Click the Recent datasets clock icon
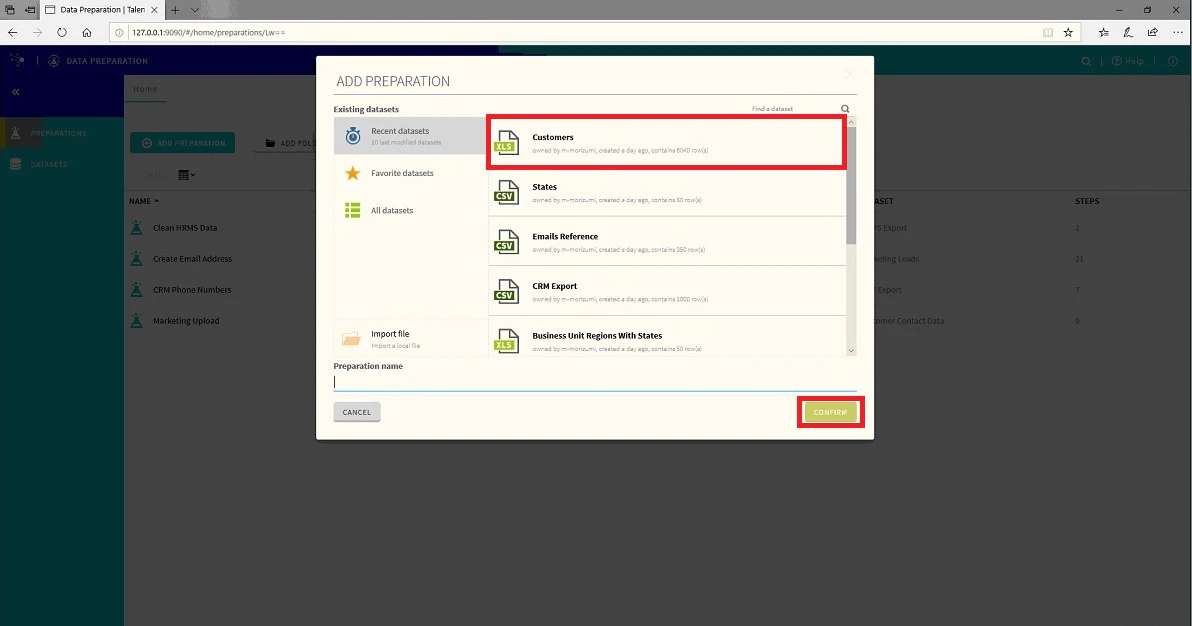This screenshot has height=626, width=1192. pyautogui.click(x=353, y=135)
